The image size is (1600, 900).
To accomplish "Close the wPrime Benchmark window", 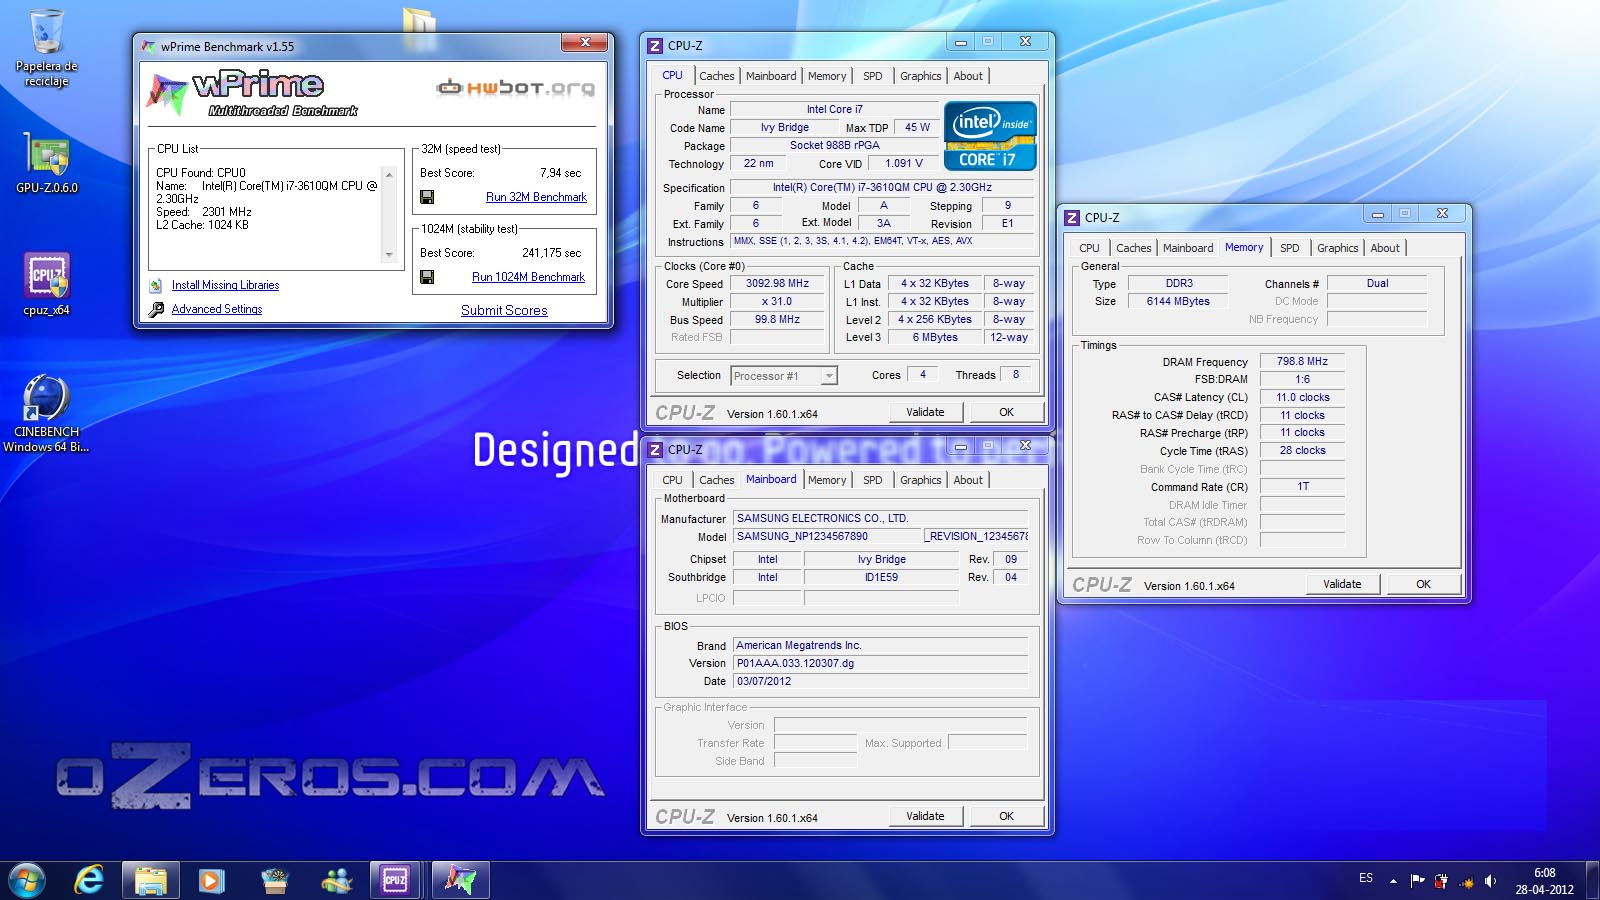I will 584,42.
